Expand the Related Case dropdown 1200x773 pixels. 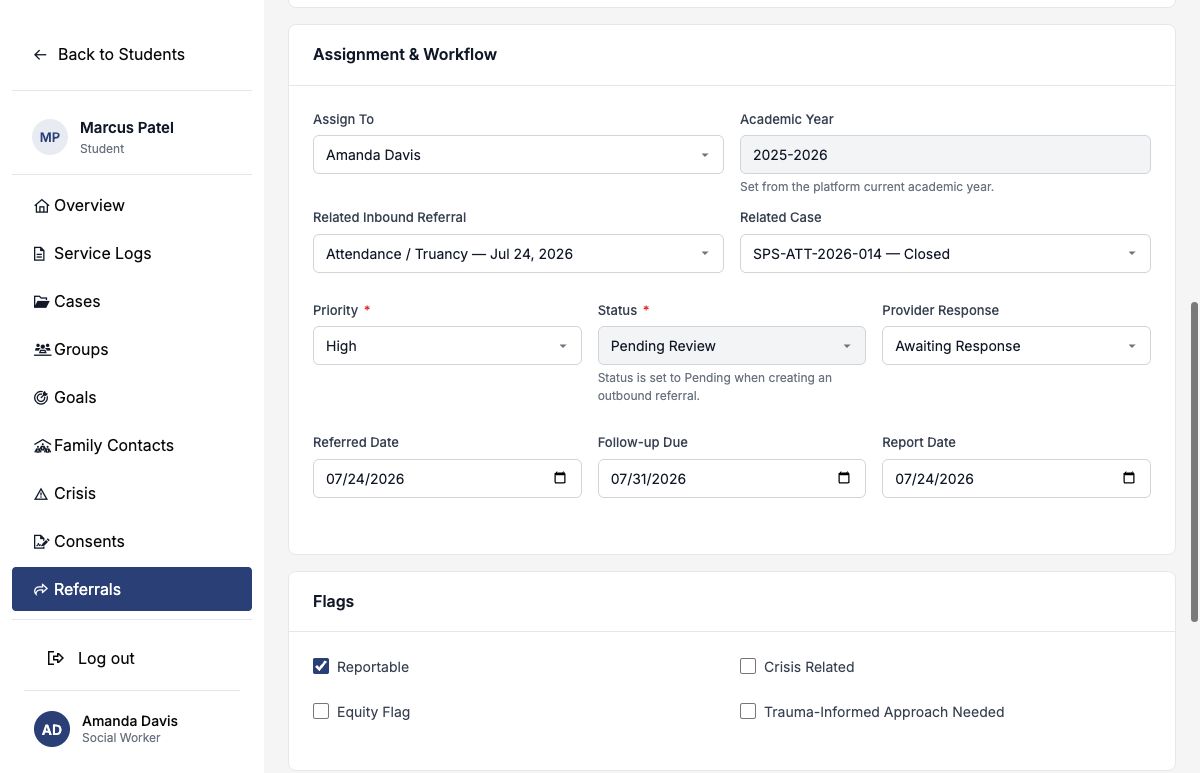pos(945,254)
